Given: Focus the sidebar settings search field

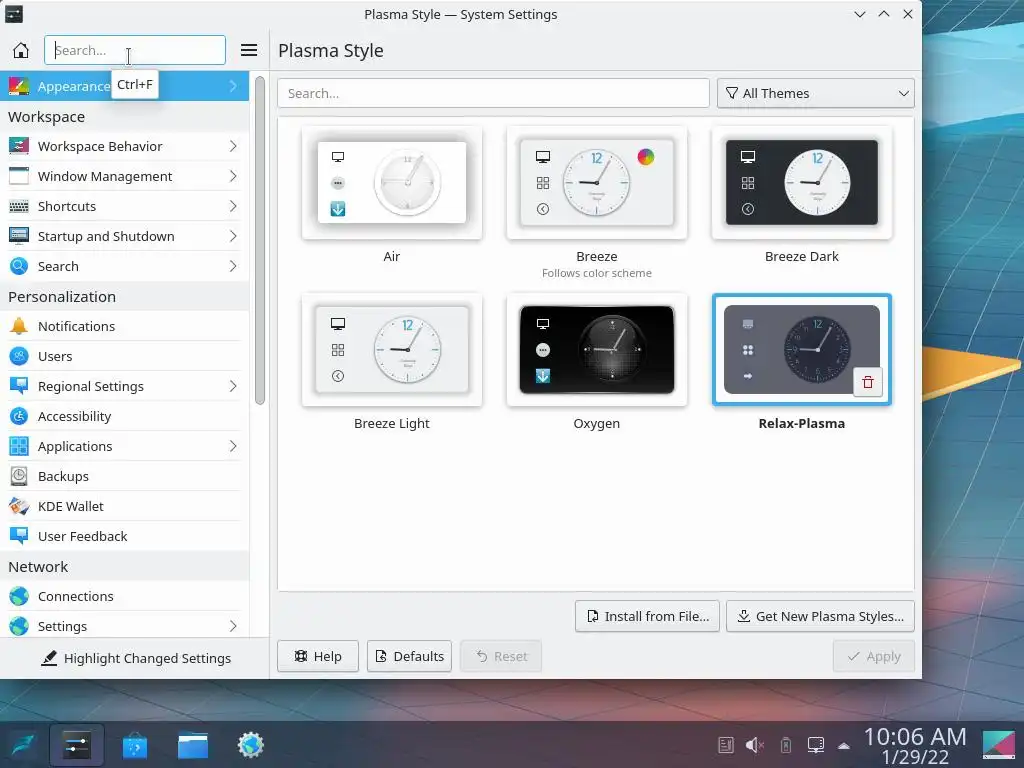Looking at the screenshot, I should [x=135, y=50].
